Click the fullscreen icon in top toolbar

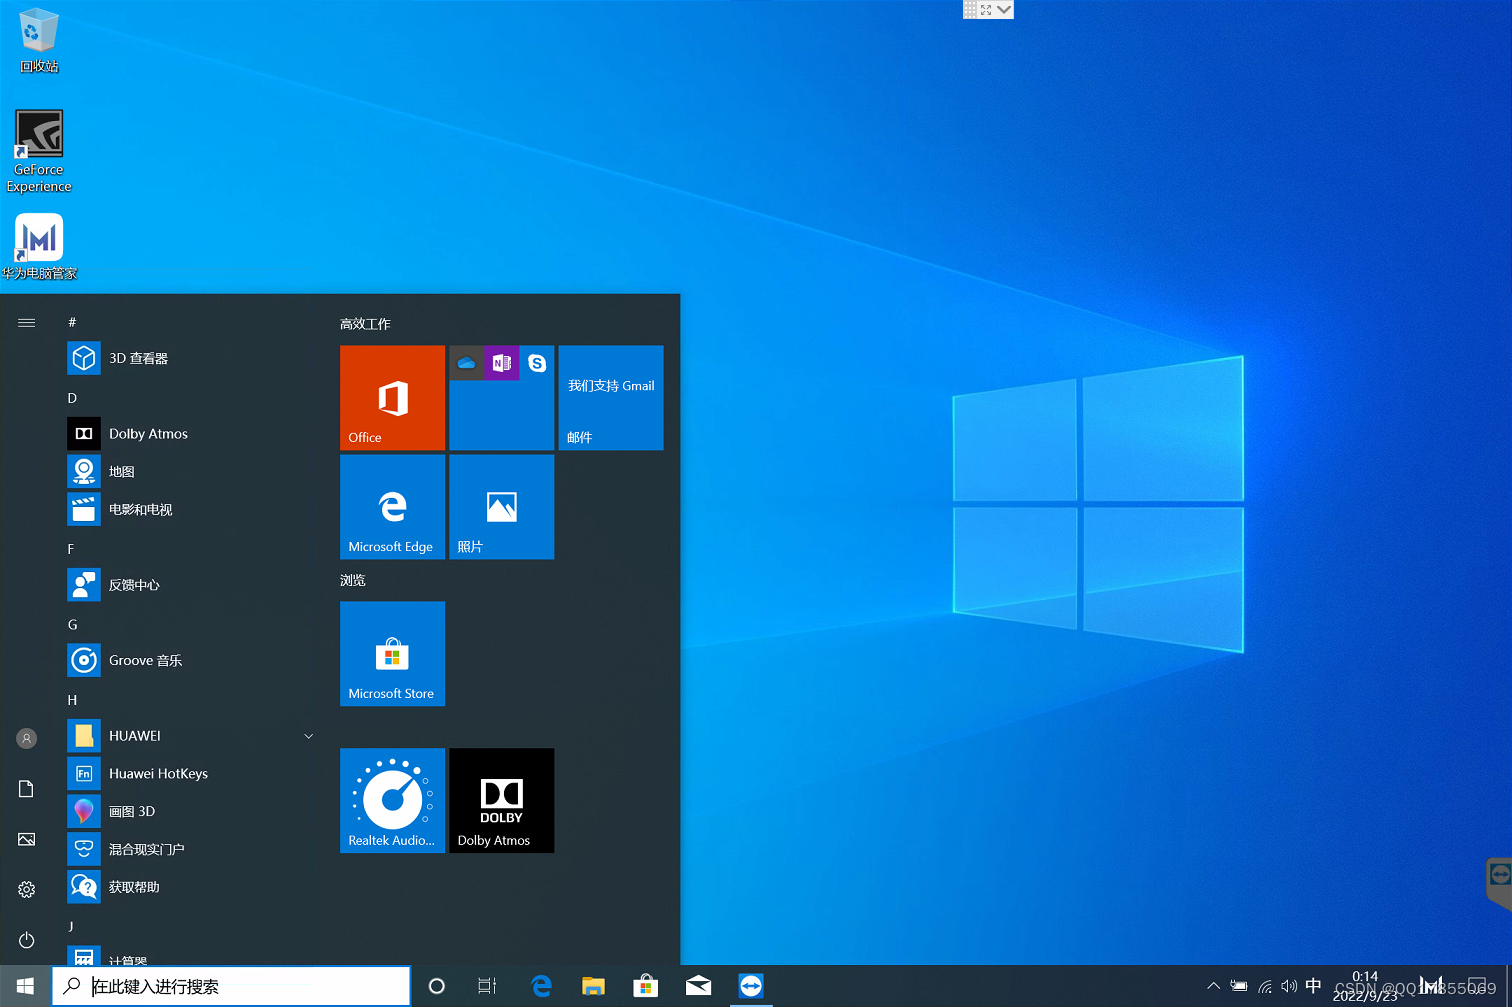pyautogui.click(x=986, y=9)
